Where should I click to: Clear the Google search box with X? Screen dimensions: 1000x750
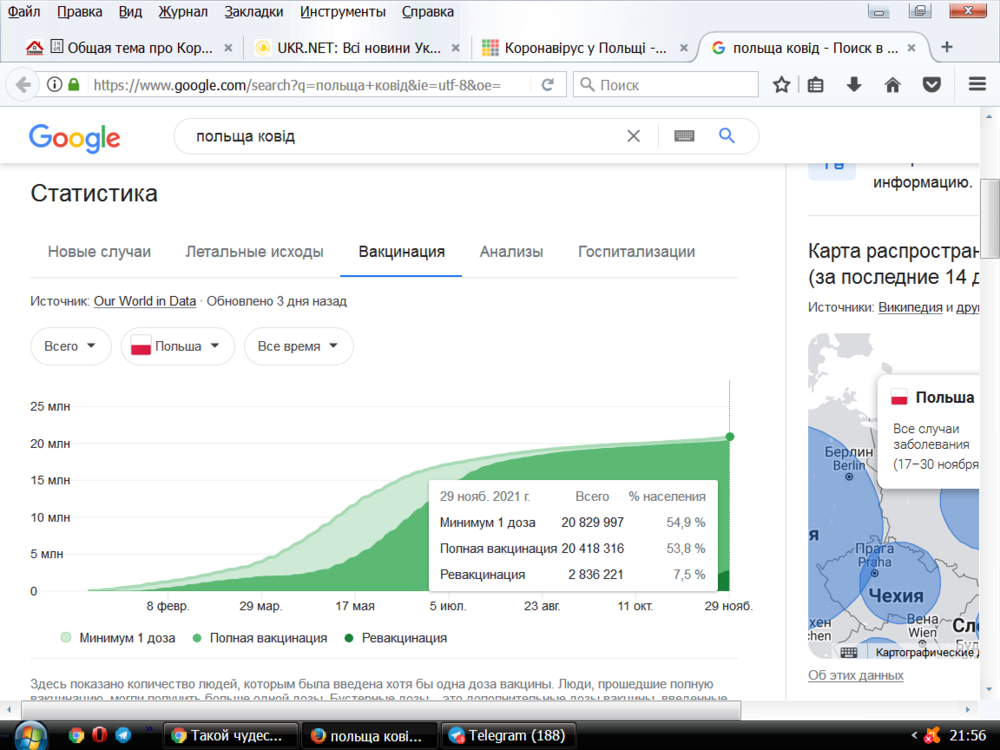click(633, 136)
